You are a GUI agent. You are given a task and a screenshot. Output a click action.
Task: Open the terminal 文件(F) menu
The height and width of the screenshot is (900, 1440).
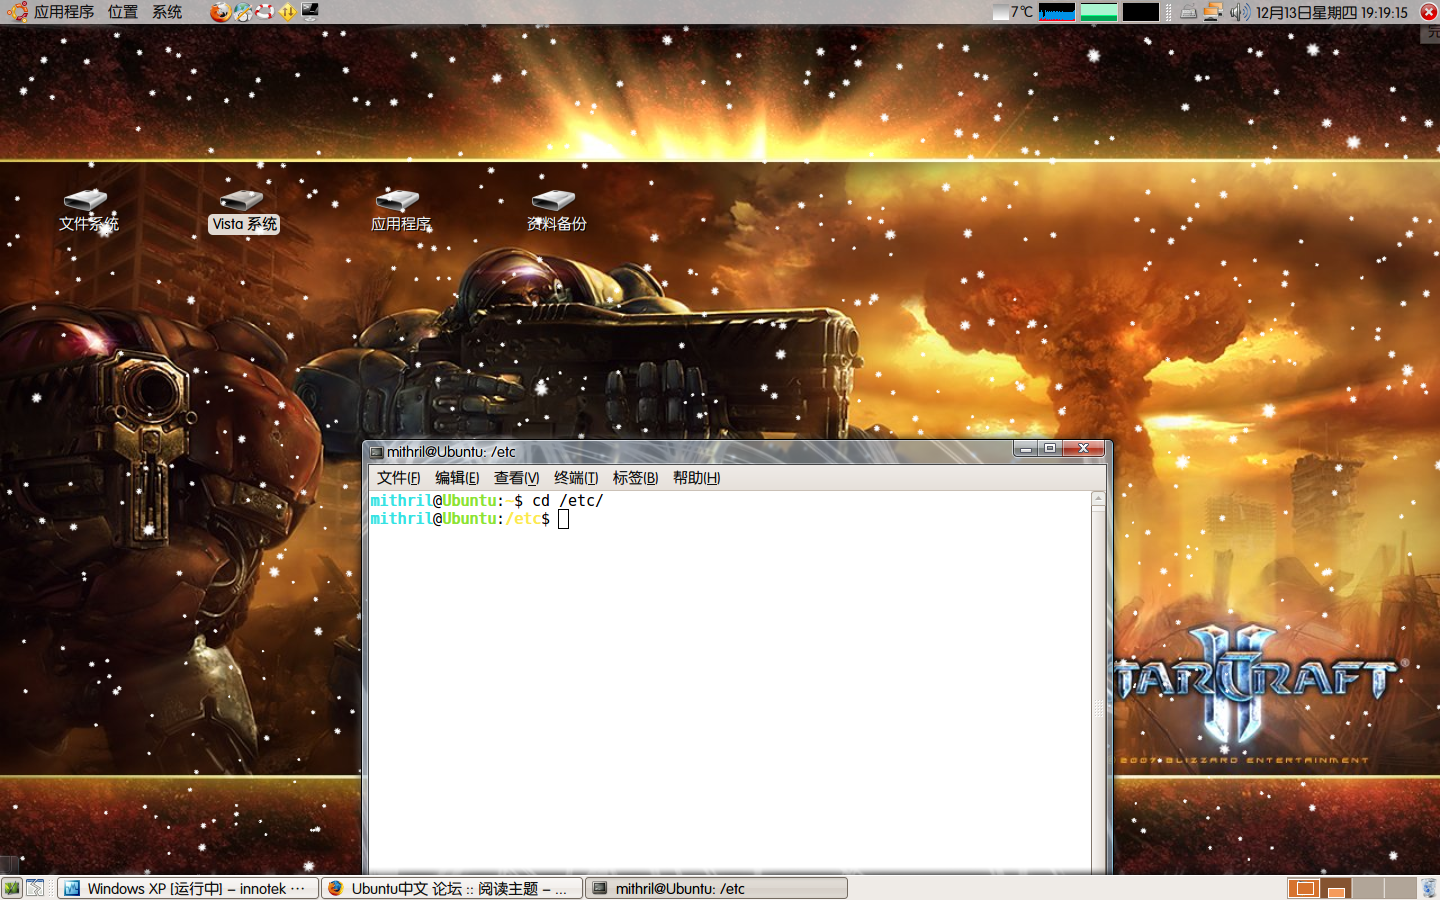(398, 478)
